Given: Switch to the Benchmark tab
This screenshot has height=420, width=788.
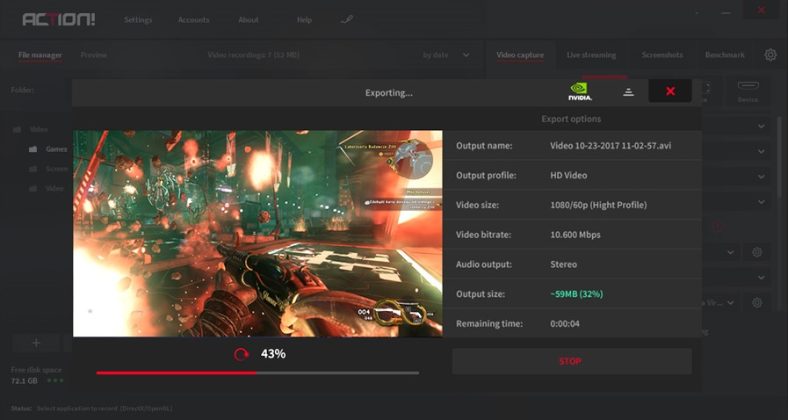Looking at the screenshot, I should click(725, 55).
